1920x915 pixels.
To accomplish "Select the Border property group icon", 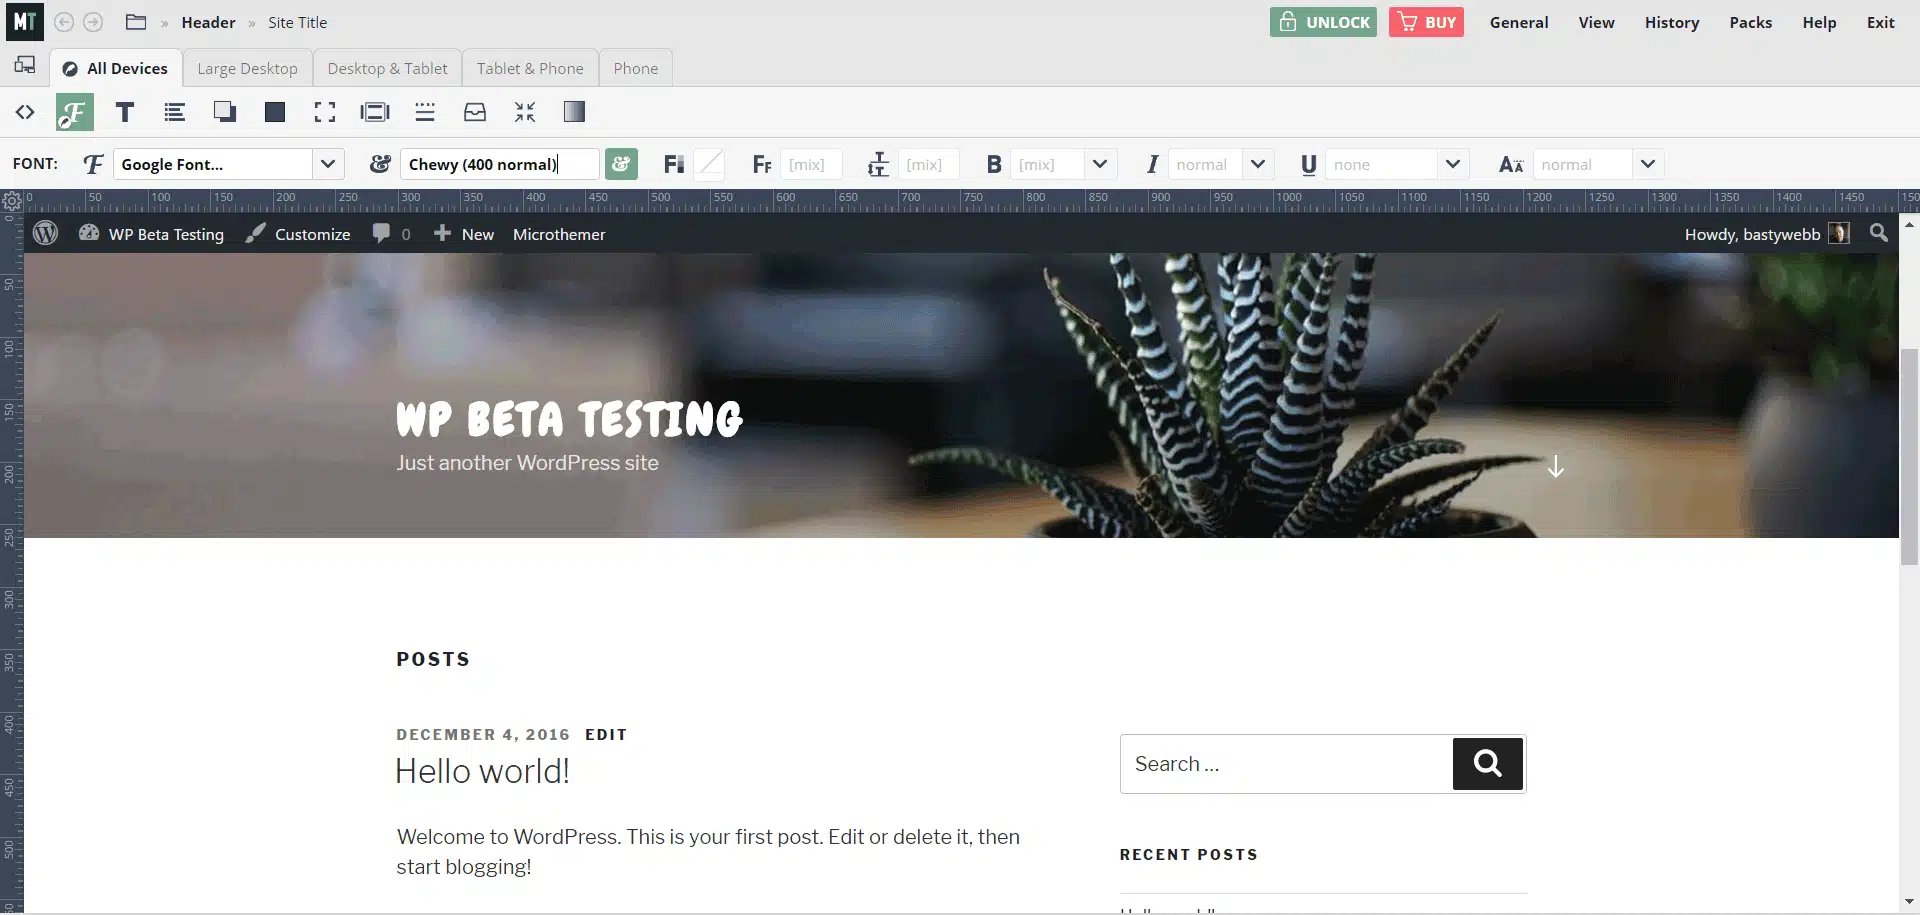I will [x=425, y=112].
